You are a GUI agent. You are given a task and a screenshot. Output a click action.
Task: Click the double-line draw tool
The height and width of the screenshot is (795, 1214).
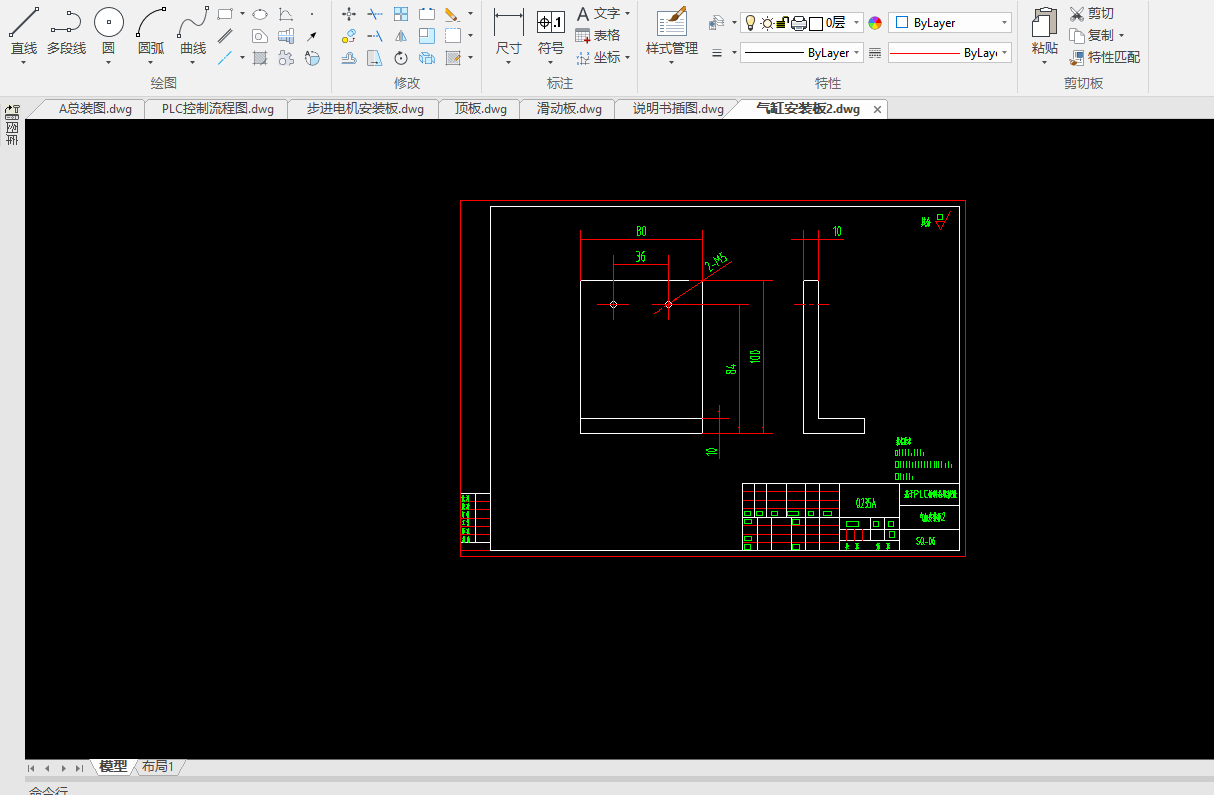click(226, 36)
